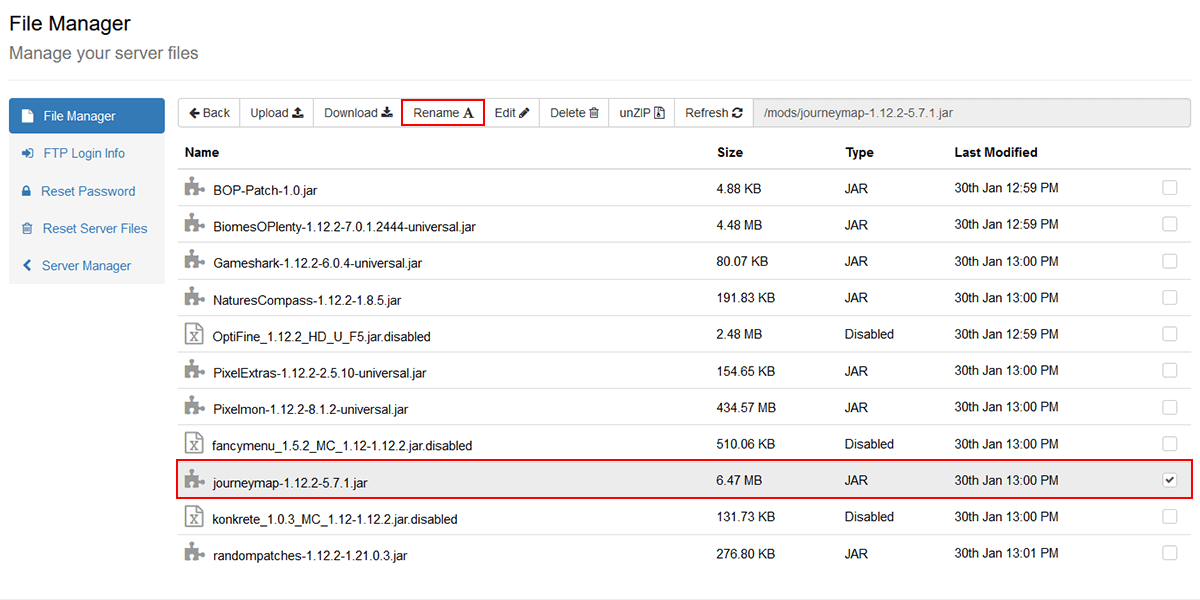Click randompatches-1.12.2-1.21.0.3.jar file name

pyautogui.click(x=310, y=556)
